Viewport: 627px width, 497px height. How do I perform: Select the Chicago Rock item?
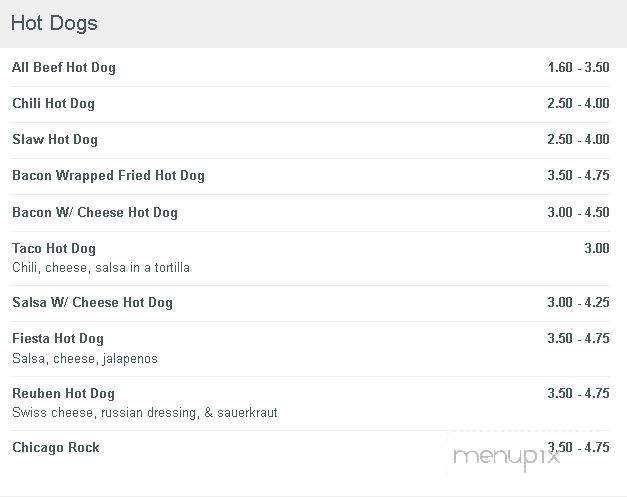pos(56,447)
